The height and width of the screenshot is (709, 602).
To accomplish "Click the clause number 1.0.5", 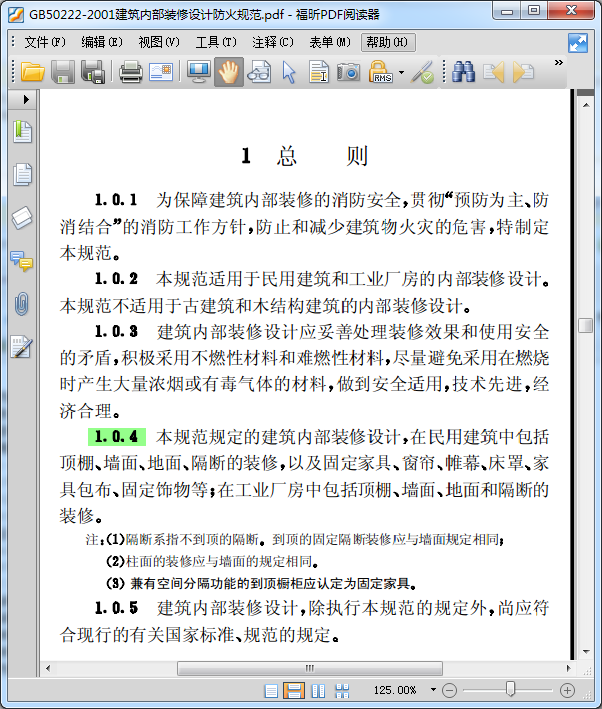I will pyautogui.click(x=116, y=608).
